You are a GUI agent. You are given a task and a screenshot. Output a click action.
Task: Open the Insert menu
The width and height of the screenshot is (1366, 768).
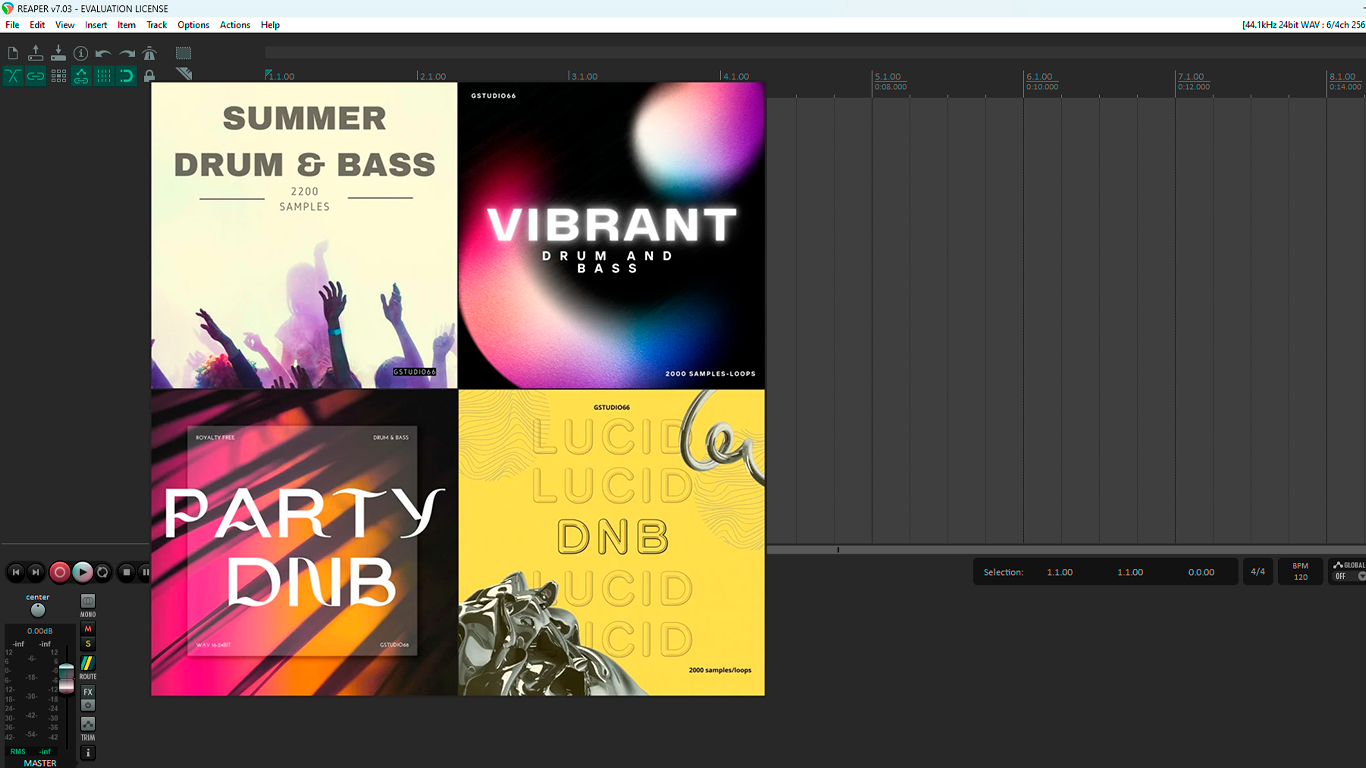click(96, 25)
